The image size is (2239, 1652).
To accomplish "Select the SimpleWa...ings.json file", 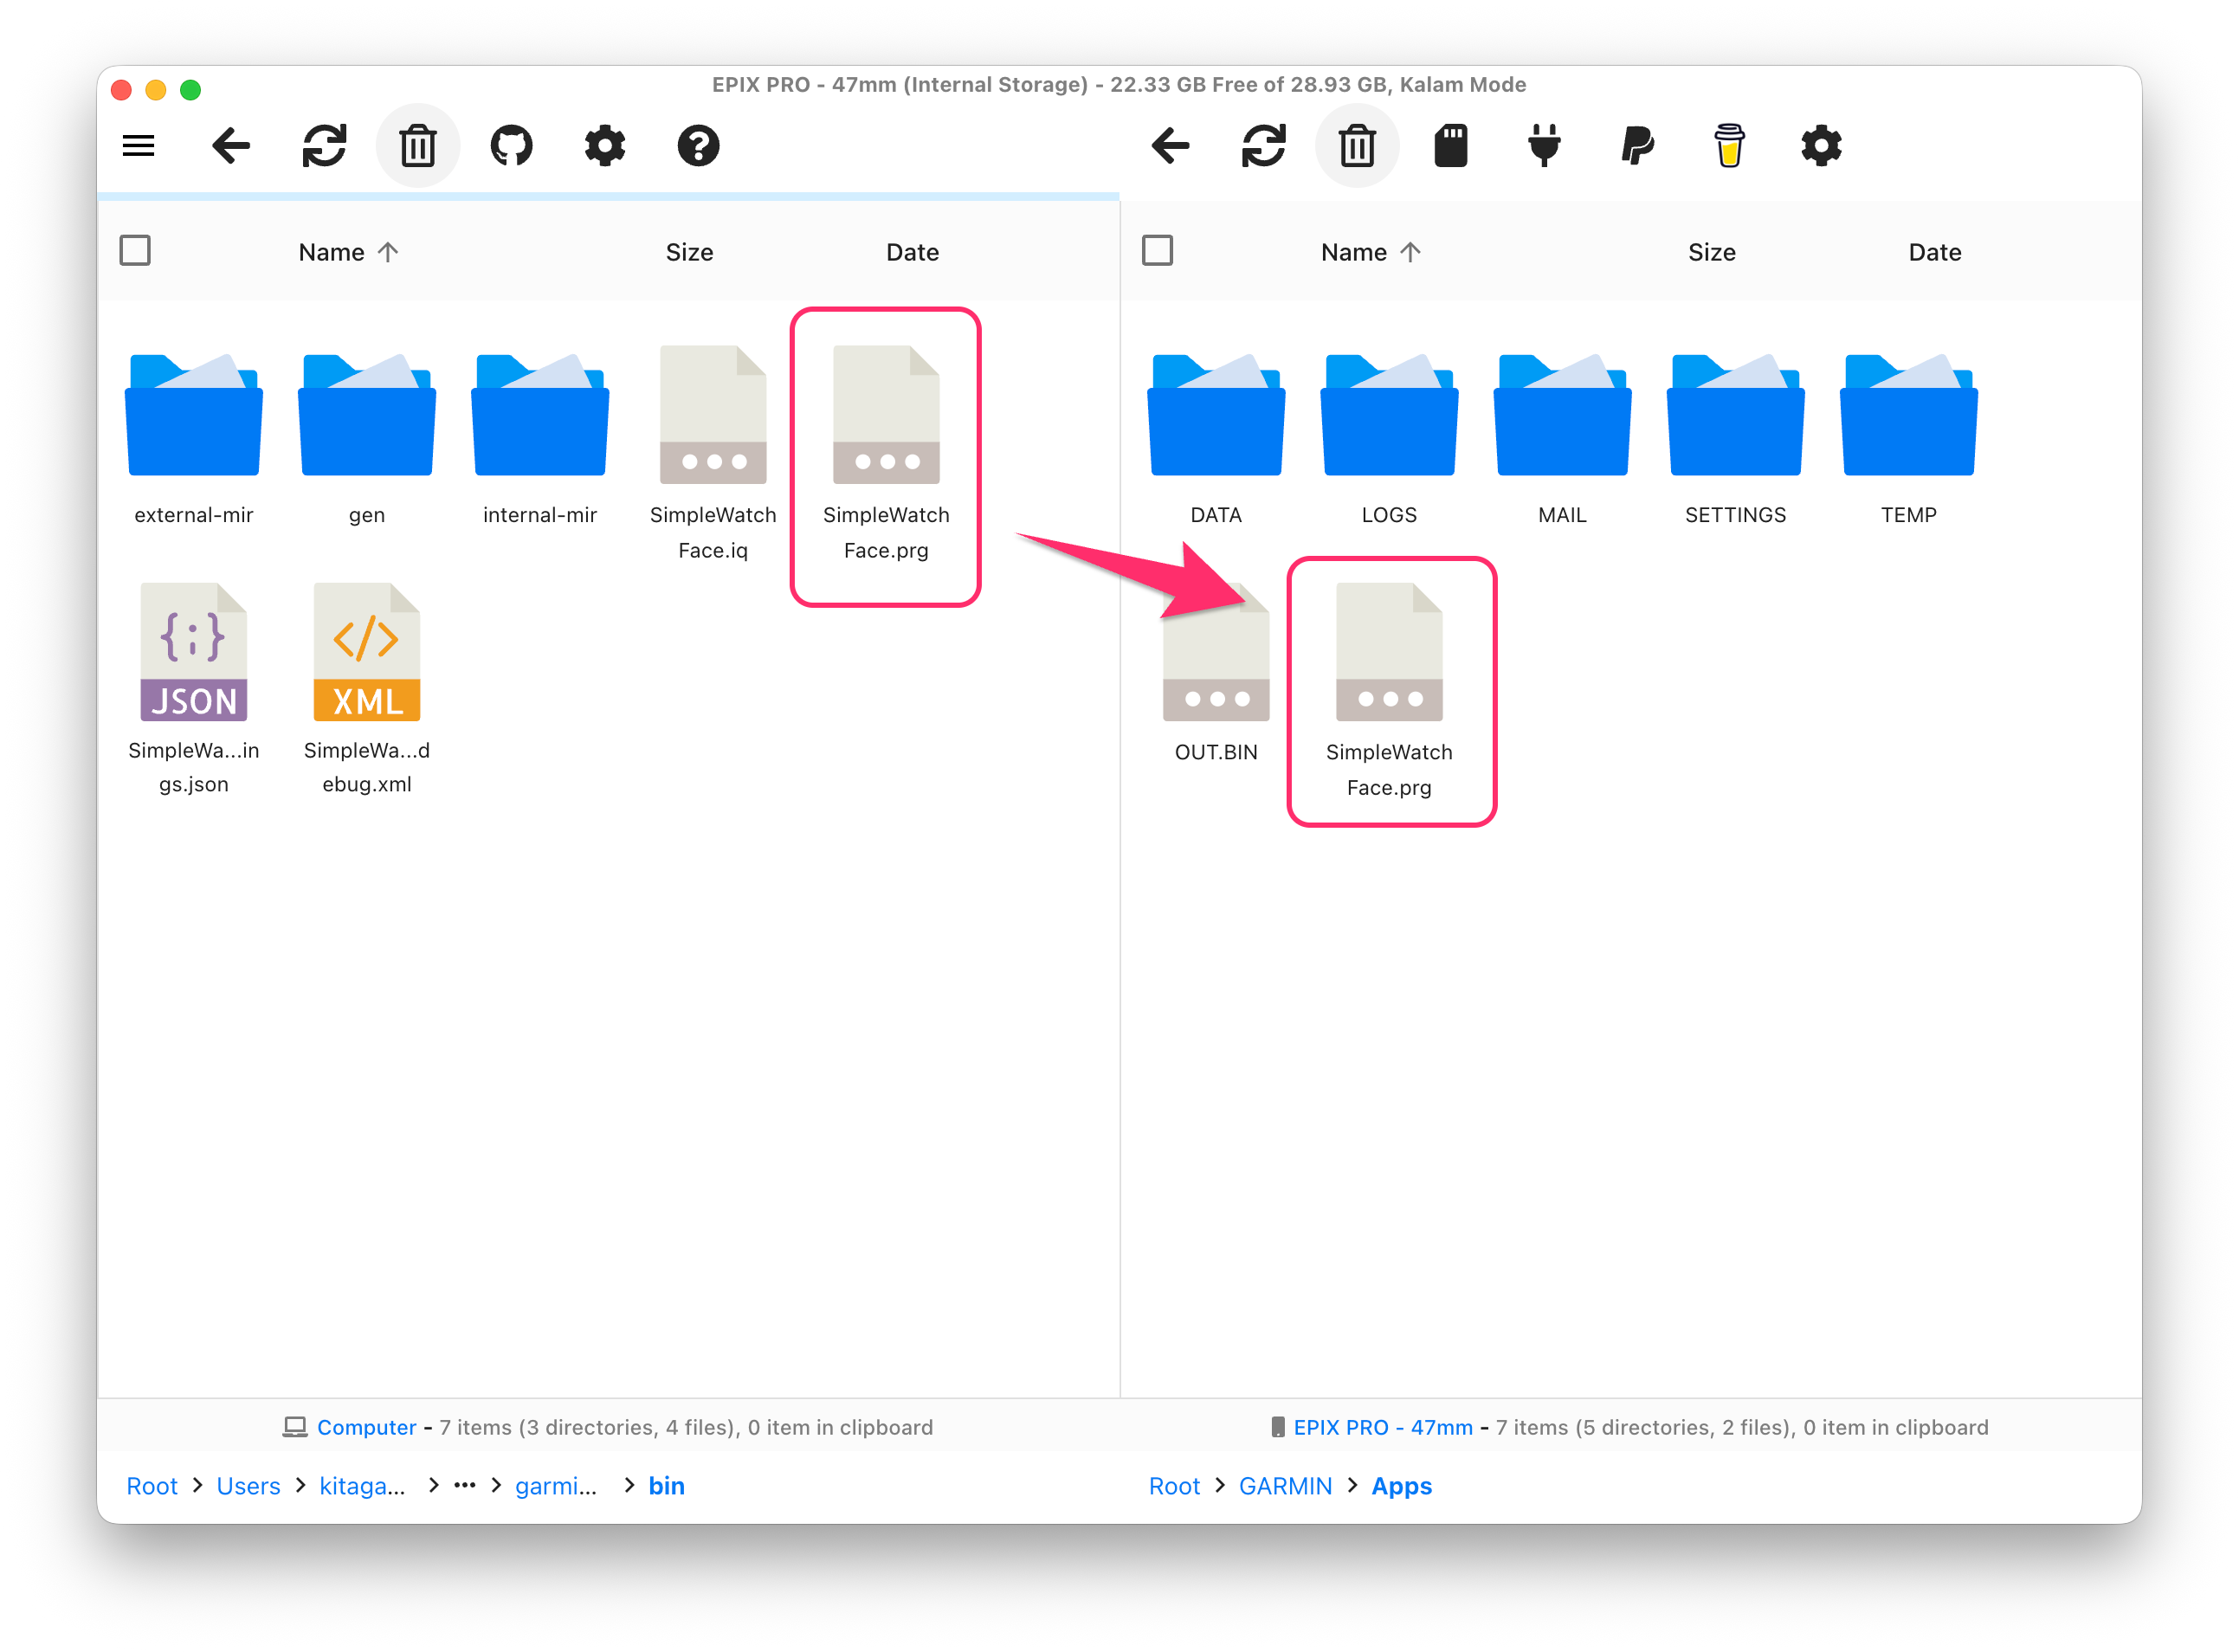I will point(194,689).
